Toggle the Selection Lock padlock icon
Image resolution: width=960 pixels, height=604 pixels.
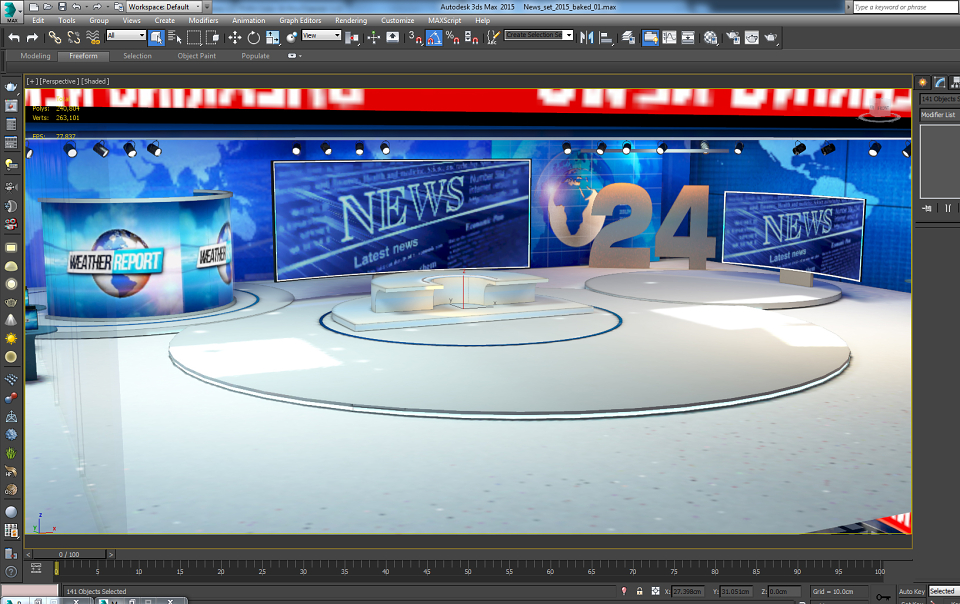[639, 591]
